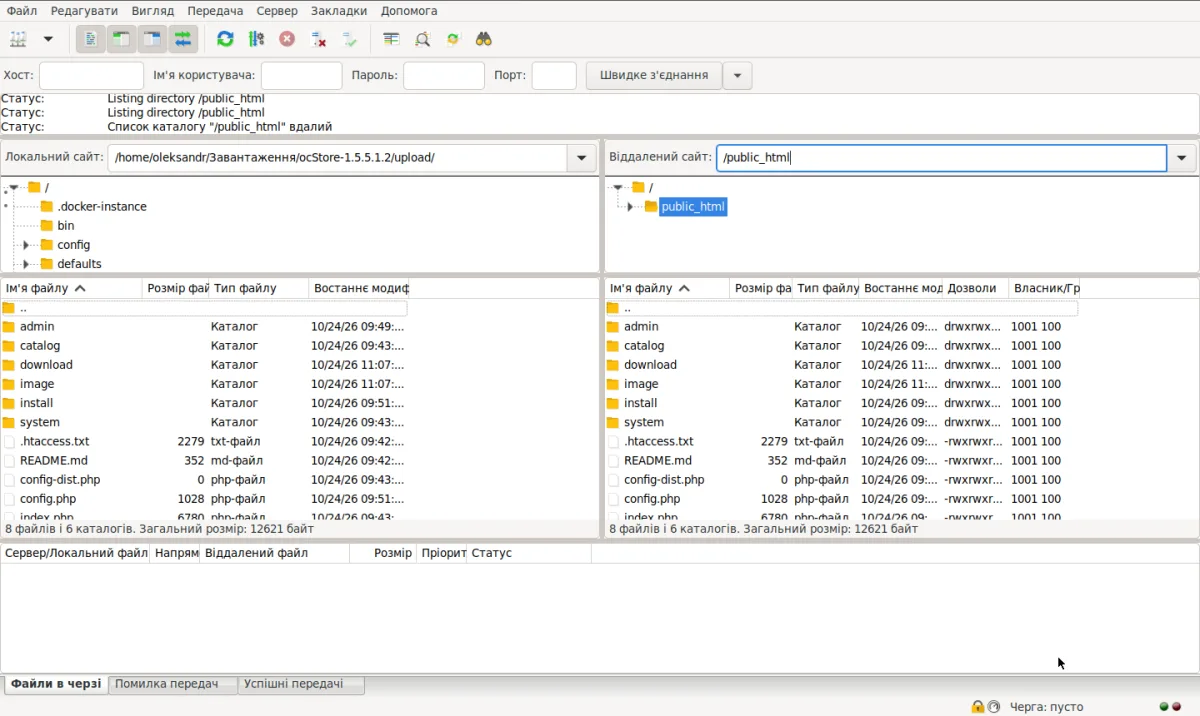This screenshot has height=716, width=1200.
Task: Open the Сервер menu
Action: coord(277,11)
